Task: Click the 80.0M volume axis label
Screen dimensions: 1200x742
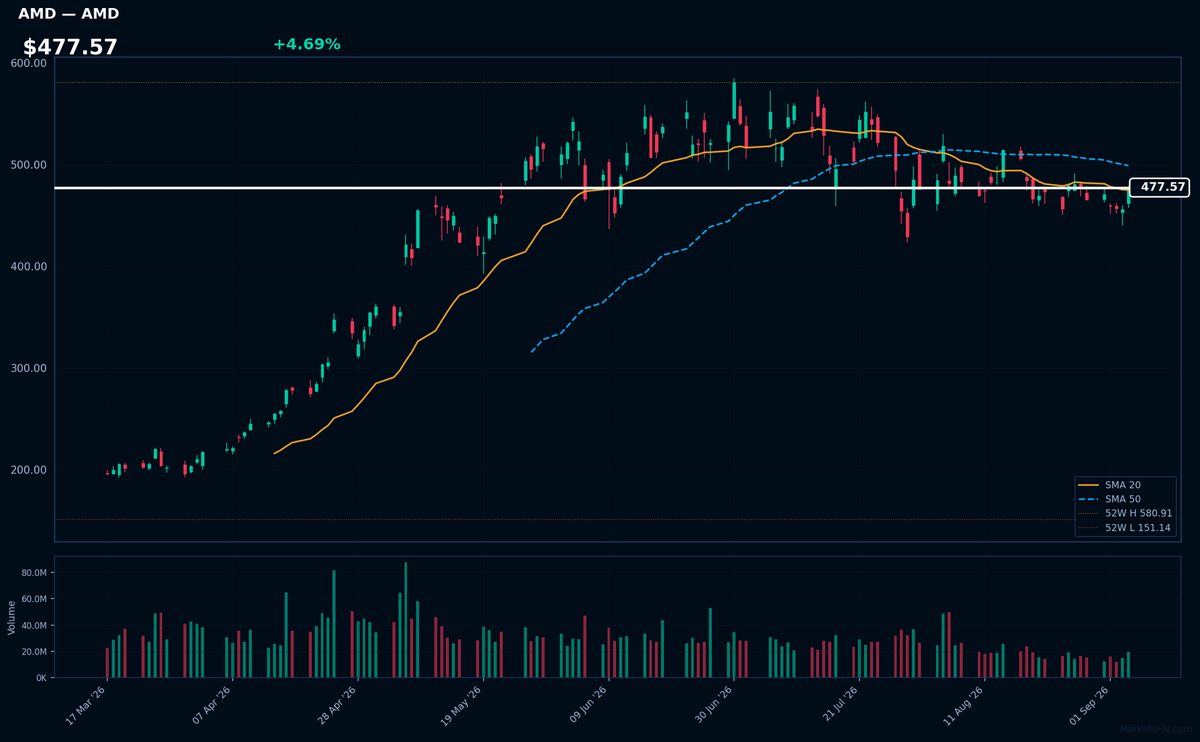Action: 34,573
